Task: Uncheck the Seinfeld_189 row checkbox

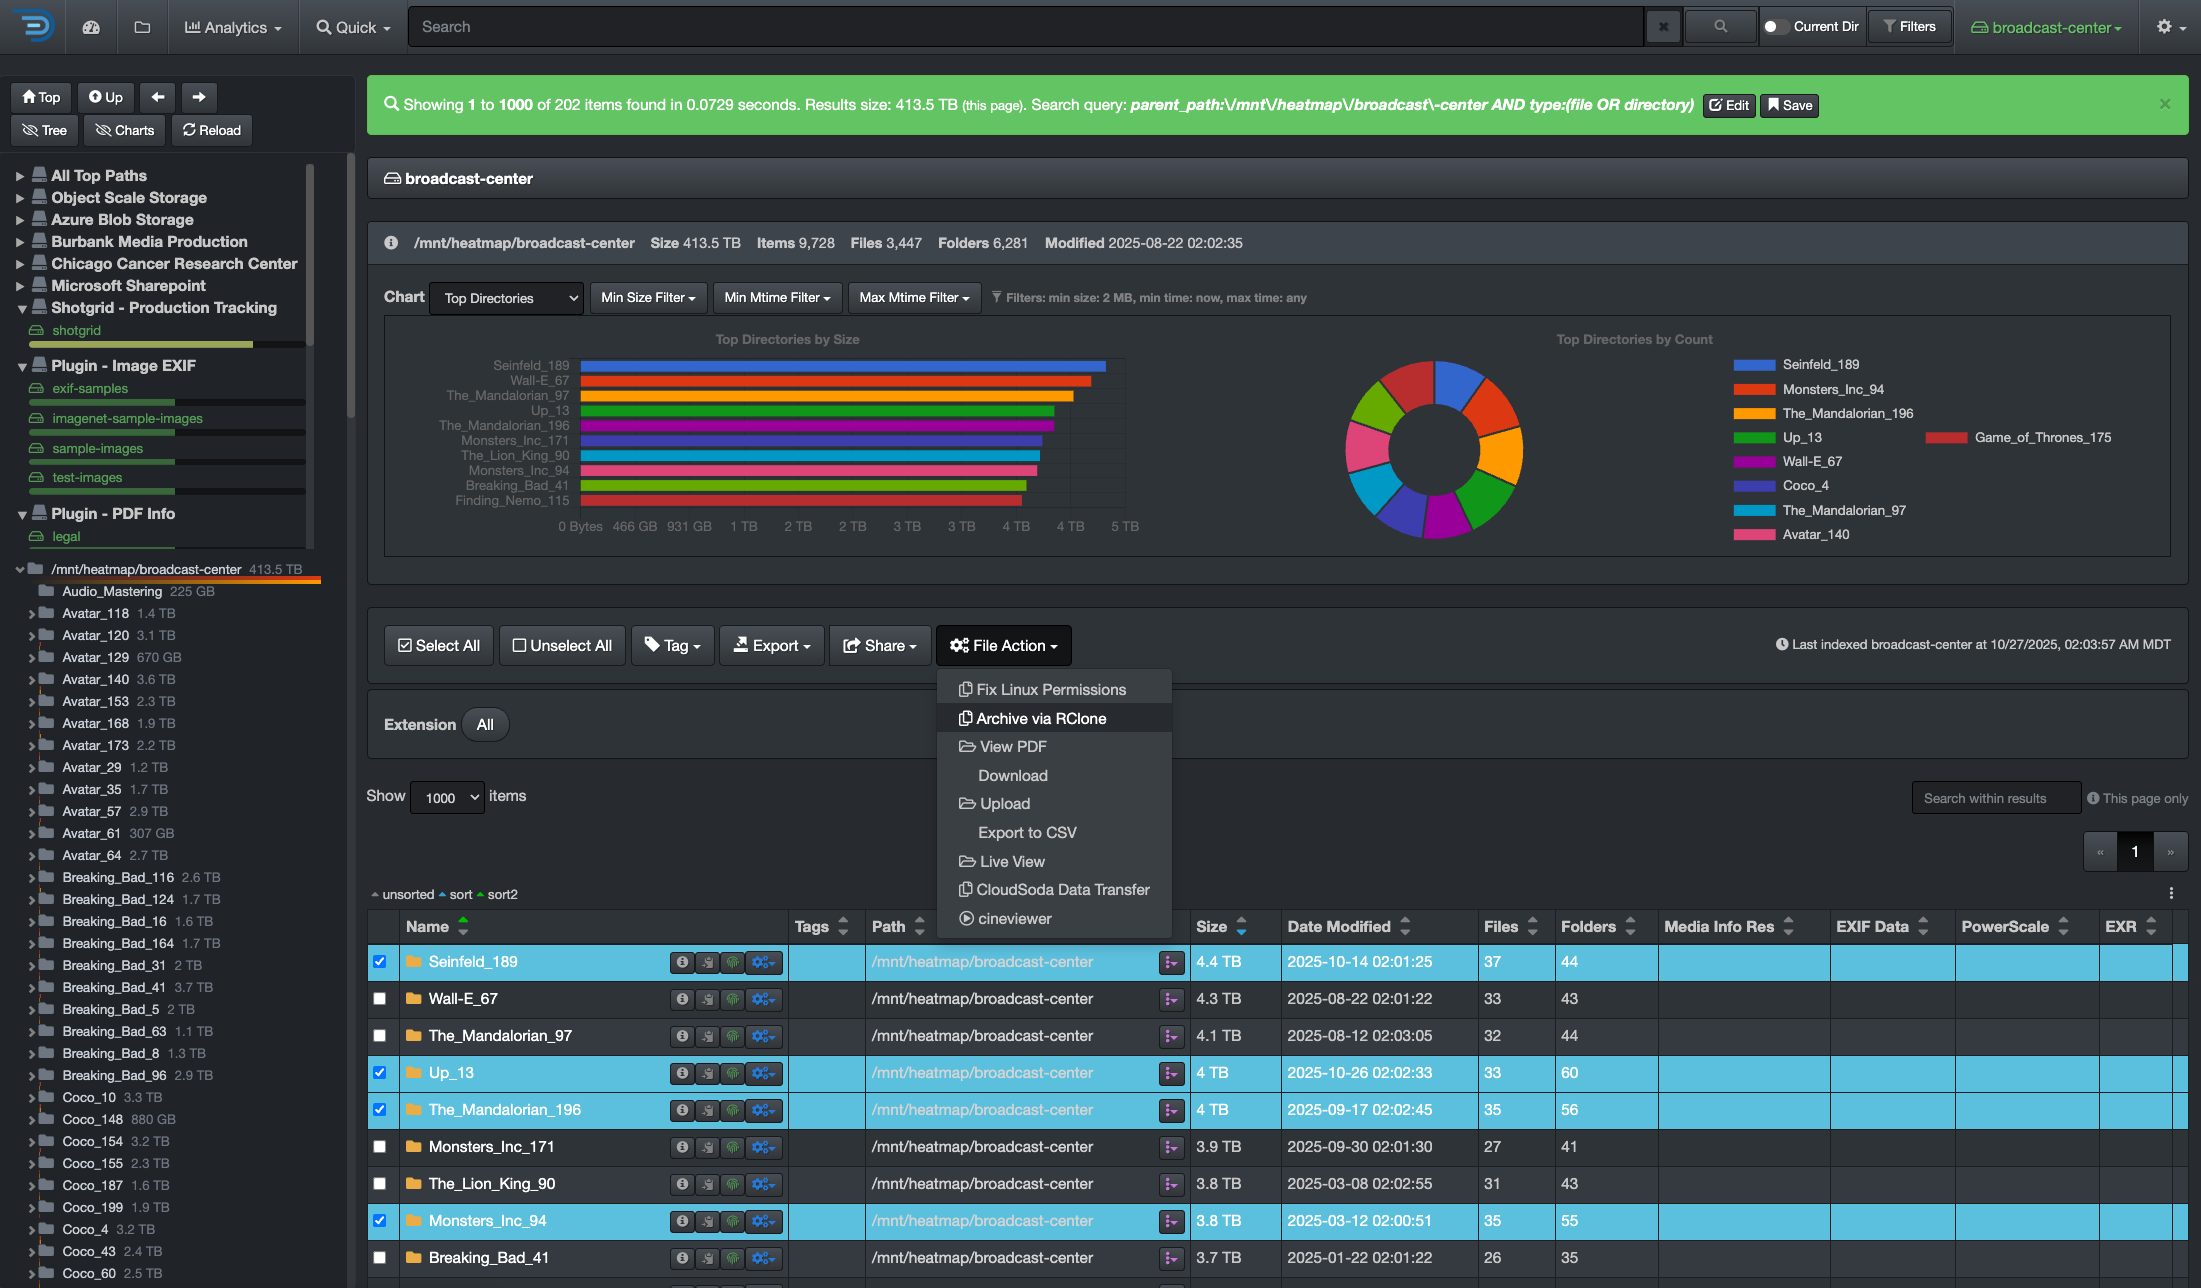Action: [x=380, y=962]
